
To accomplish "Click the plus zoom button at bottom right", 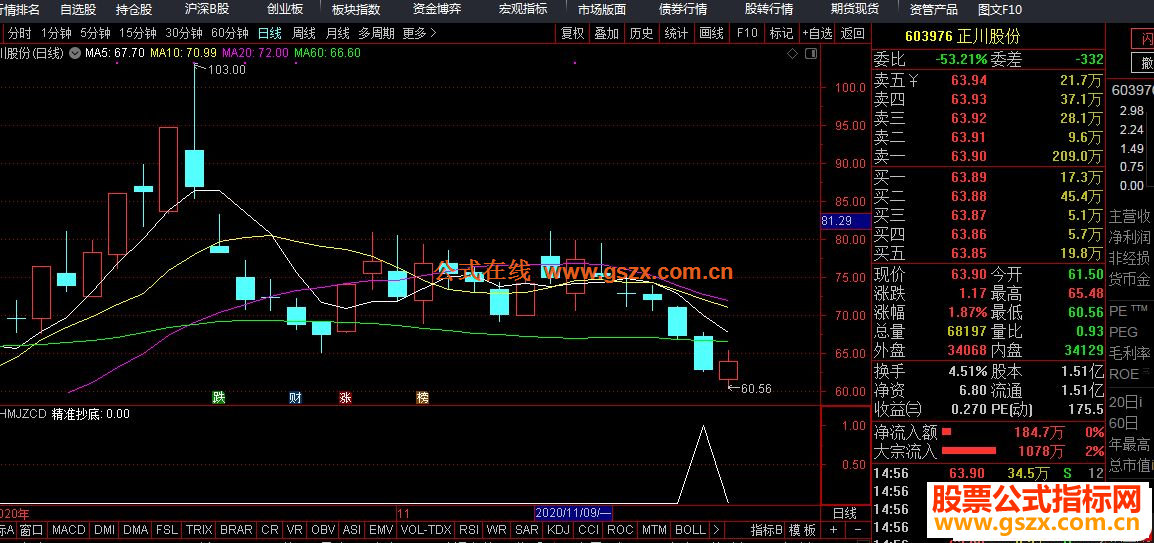I will [833, 530].
